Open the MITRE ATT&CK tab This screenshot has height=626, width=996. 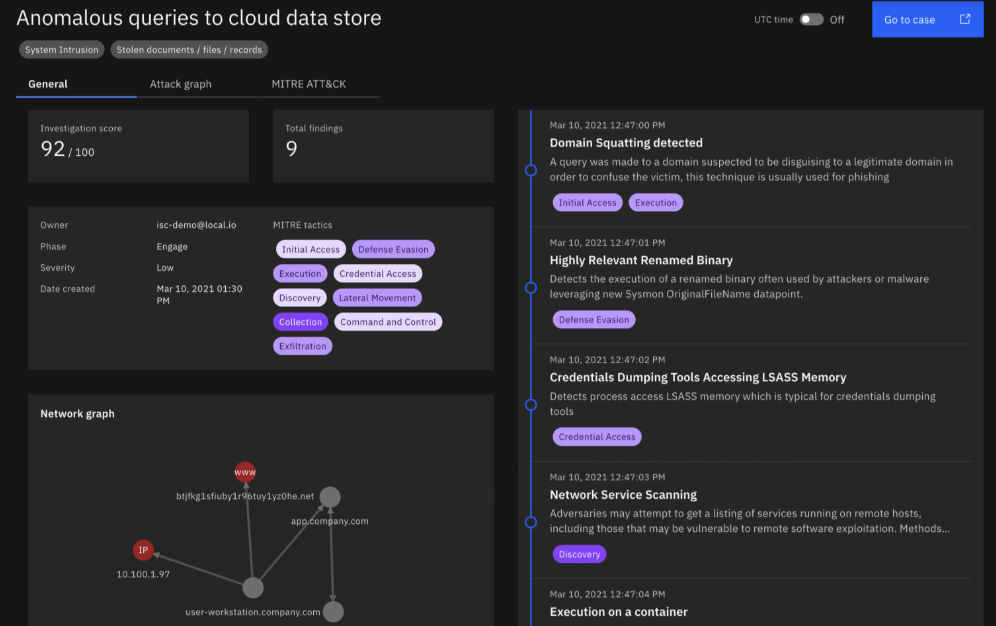(311, 84)
